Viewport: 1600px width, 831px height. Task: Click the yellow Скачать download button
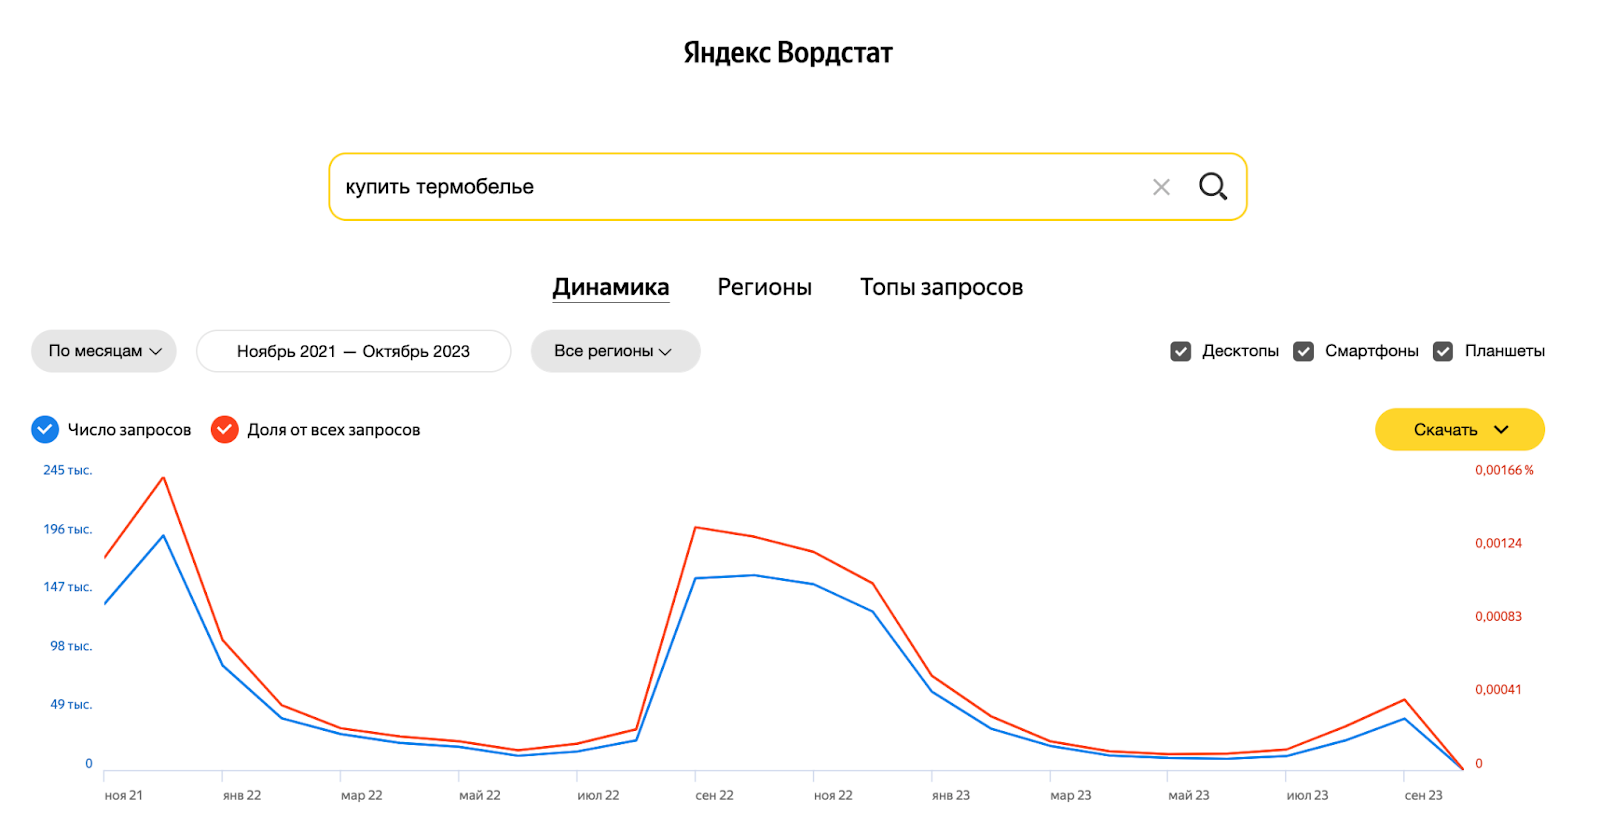[1460, 429]
